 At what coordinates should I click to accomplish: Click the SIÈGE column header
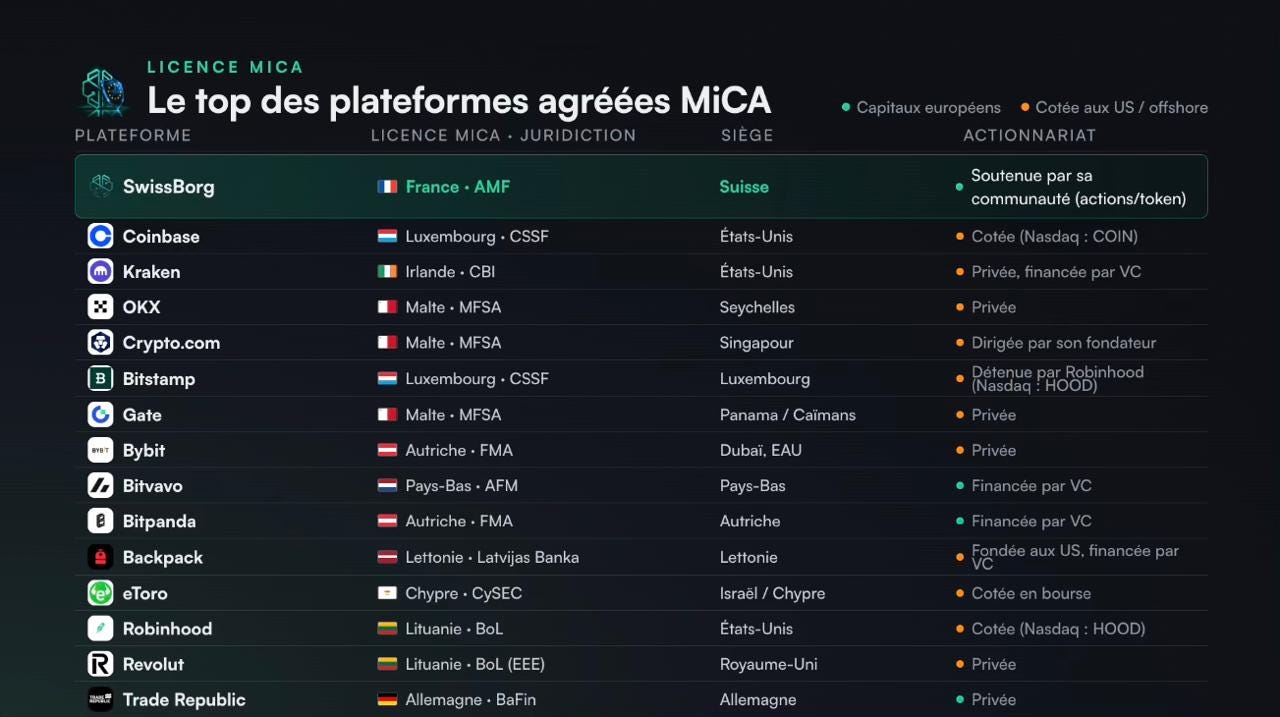click(x=747, y=135)
